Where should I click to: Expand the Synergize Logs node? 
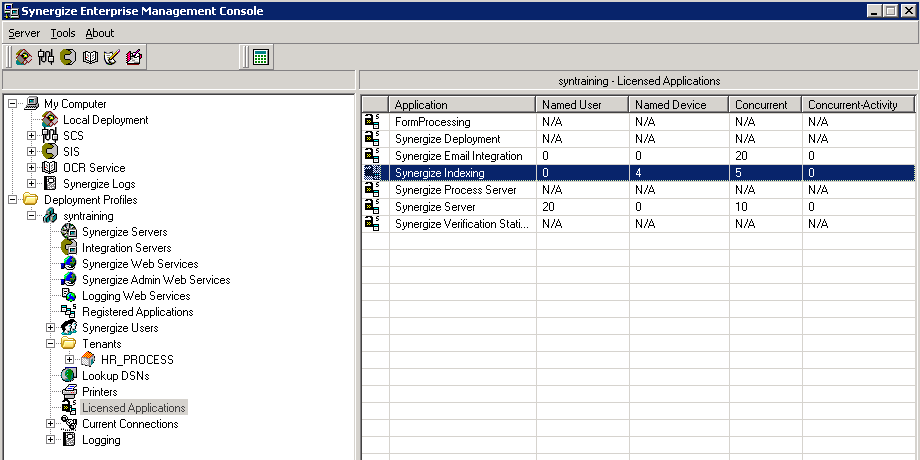[32, 184]
